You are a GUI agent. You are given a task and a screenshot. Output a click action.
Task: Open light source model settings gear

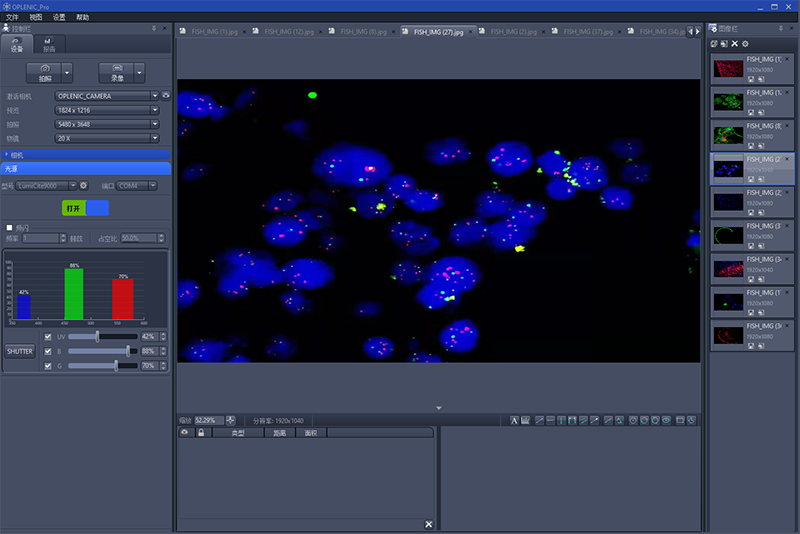coord(84,186)
